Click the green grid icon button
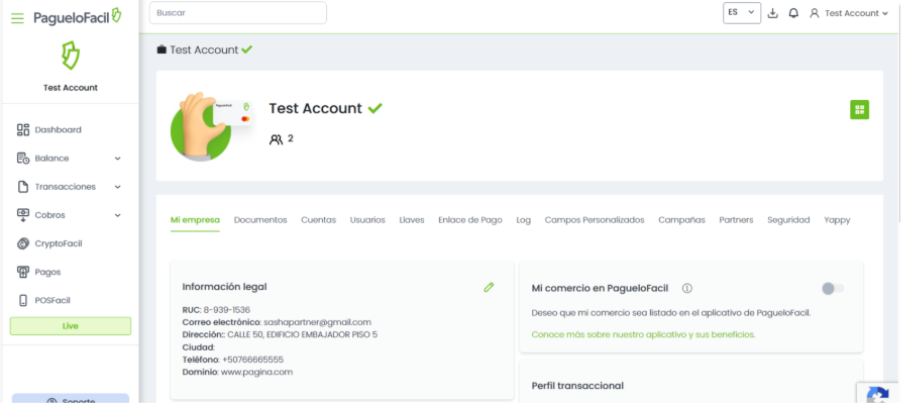Image resolution: width=901 pixels, height=403 pixels. pyautogui.click(x=859, y=110)
